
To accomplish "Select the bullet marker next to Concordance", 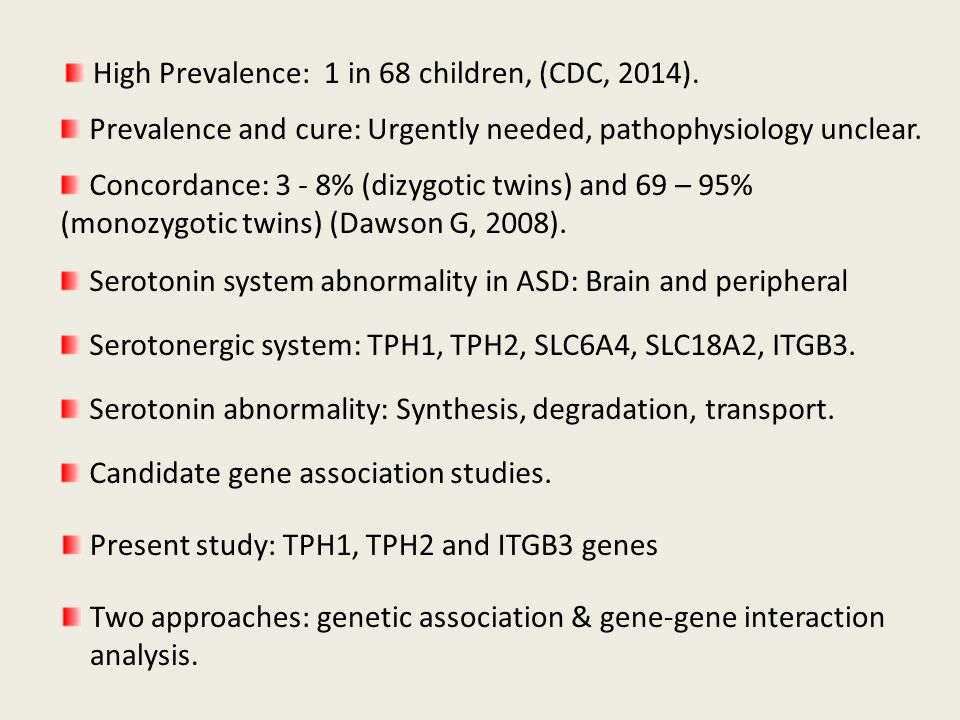I will coord(70,185).
